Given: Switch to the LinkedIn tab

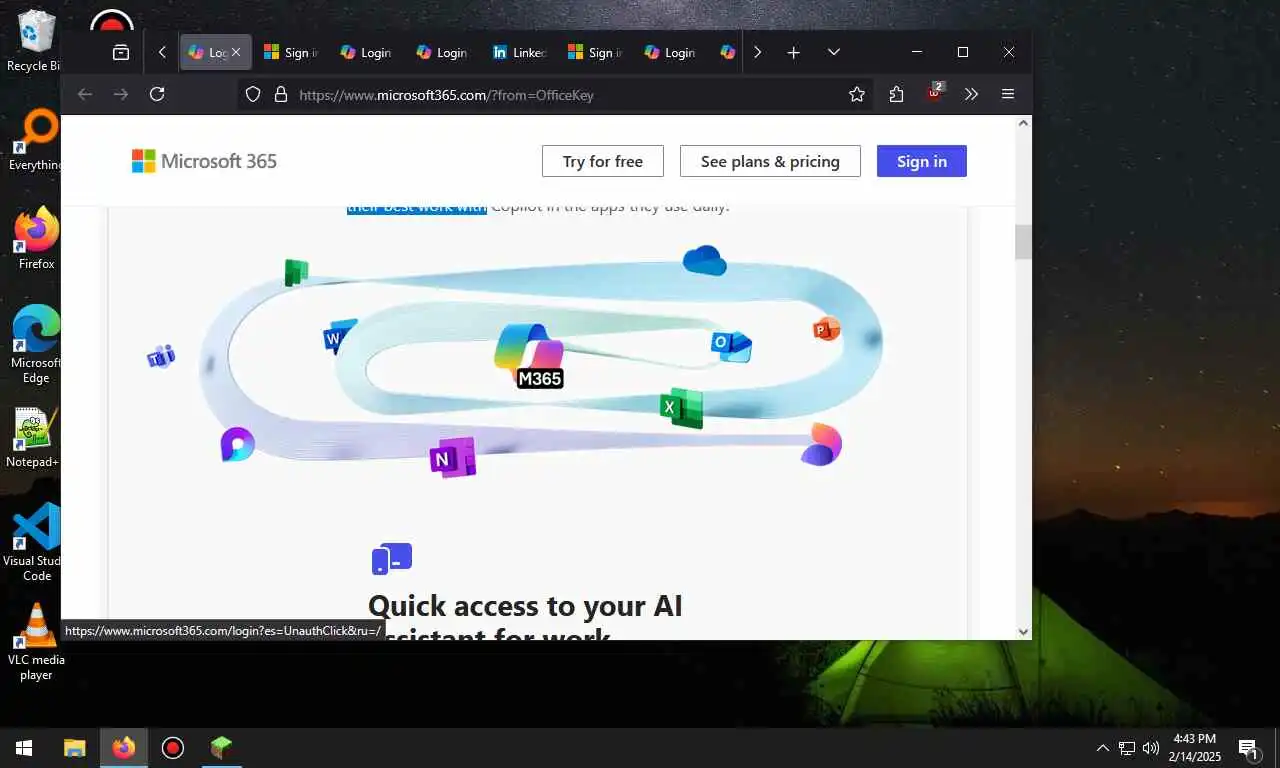Looking at the screenshot, I should (520, 53).
